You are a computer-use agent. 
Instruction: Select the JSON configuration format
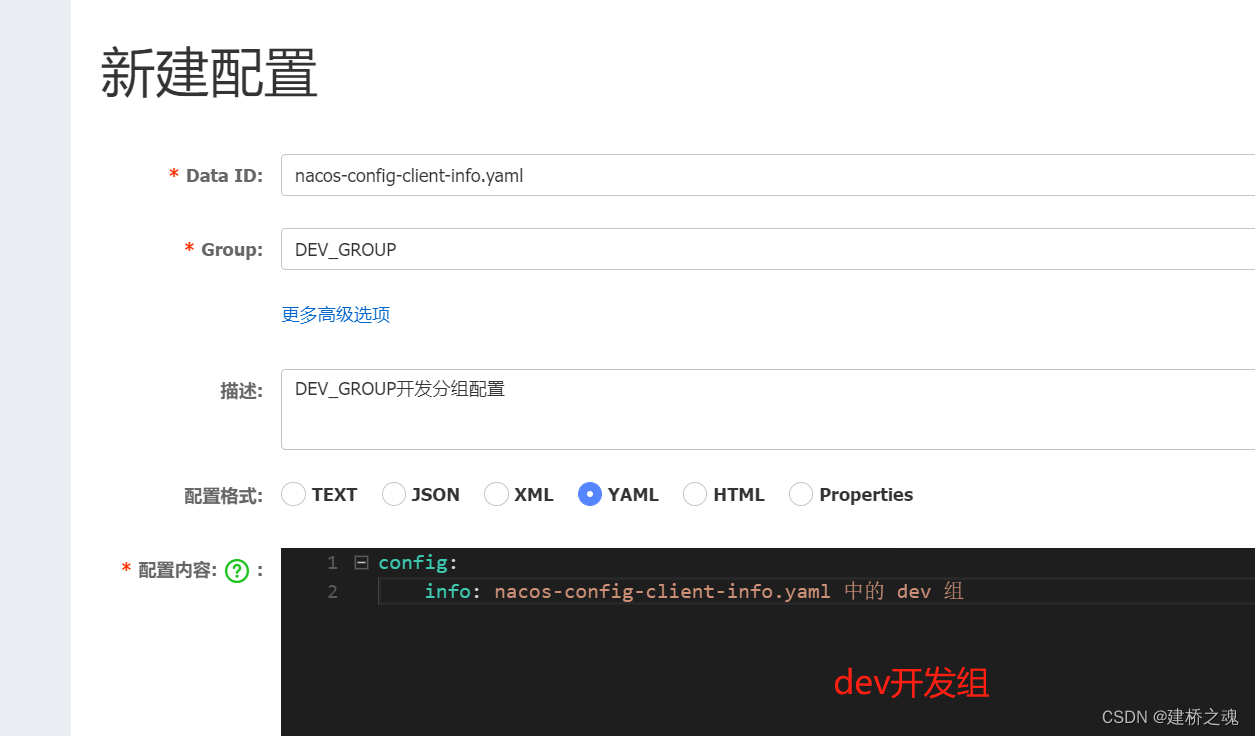click(394, 494)
